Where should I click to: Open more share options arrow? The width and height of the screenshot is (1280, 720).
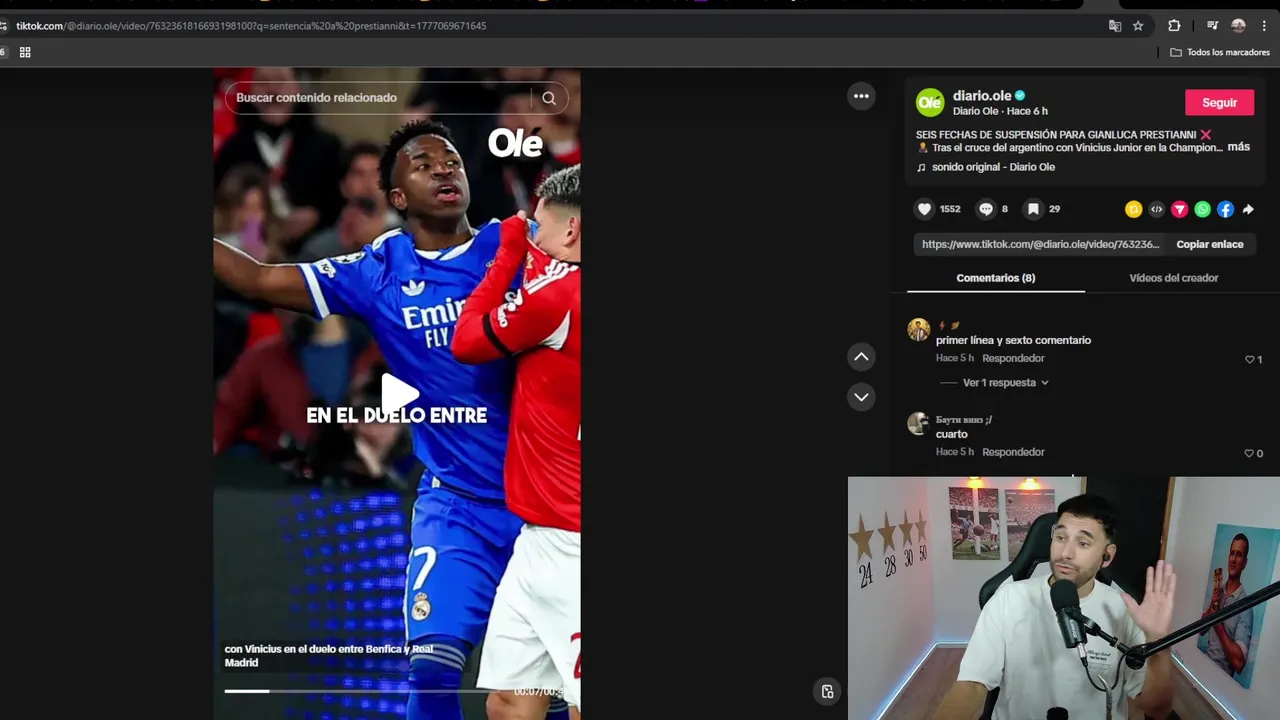(1248, 209)
